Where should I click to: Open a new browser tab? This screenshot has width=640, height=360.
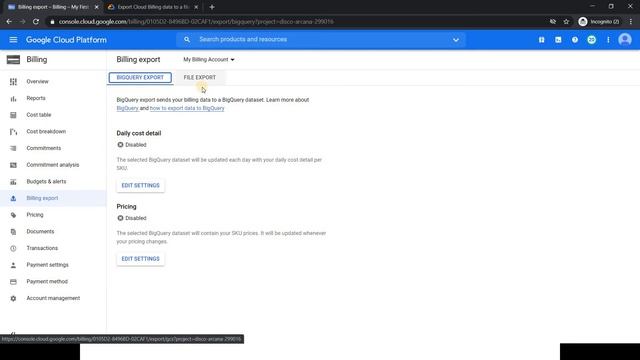click(x=212, y=7)
